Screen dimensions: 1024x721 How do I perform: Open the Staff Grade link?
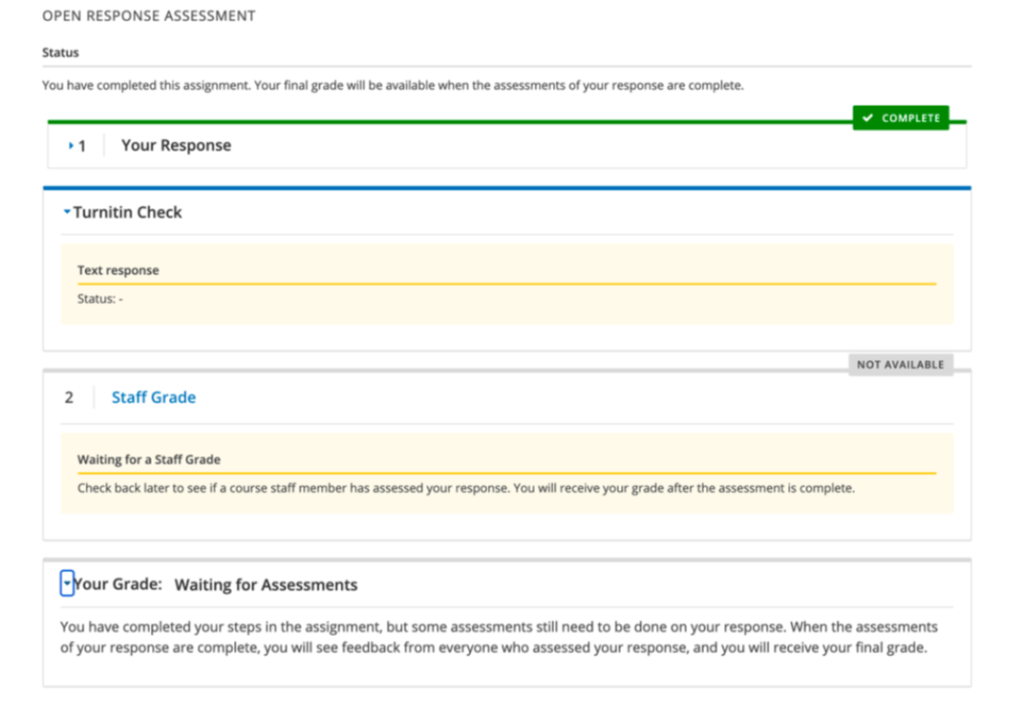click(153, 397)
